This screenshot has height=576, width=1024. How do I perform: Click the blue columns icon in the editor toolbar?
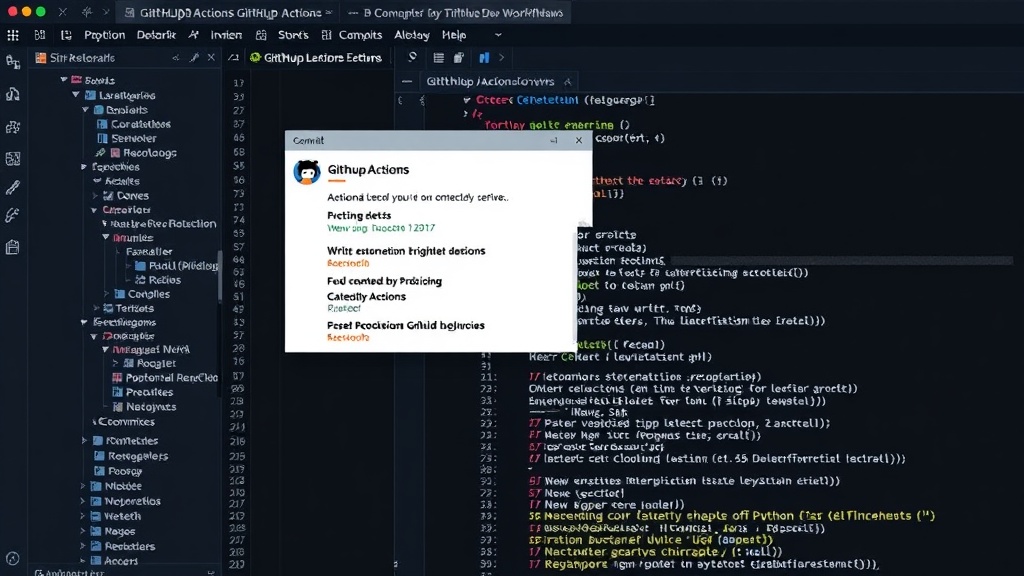[484, 58]
